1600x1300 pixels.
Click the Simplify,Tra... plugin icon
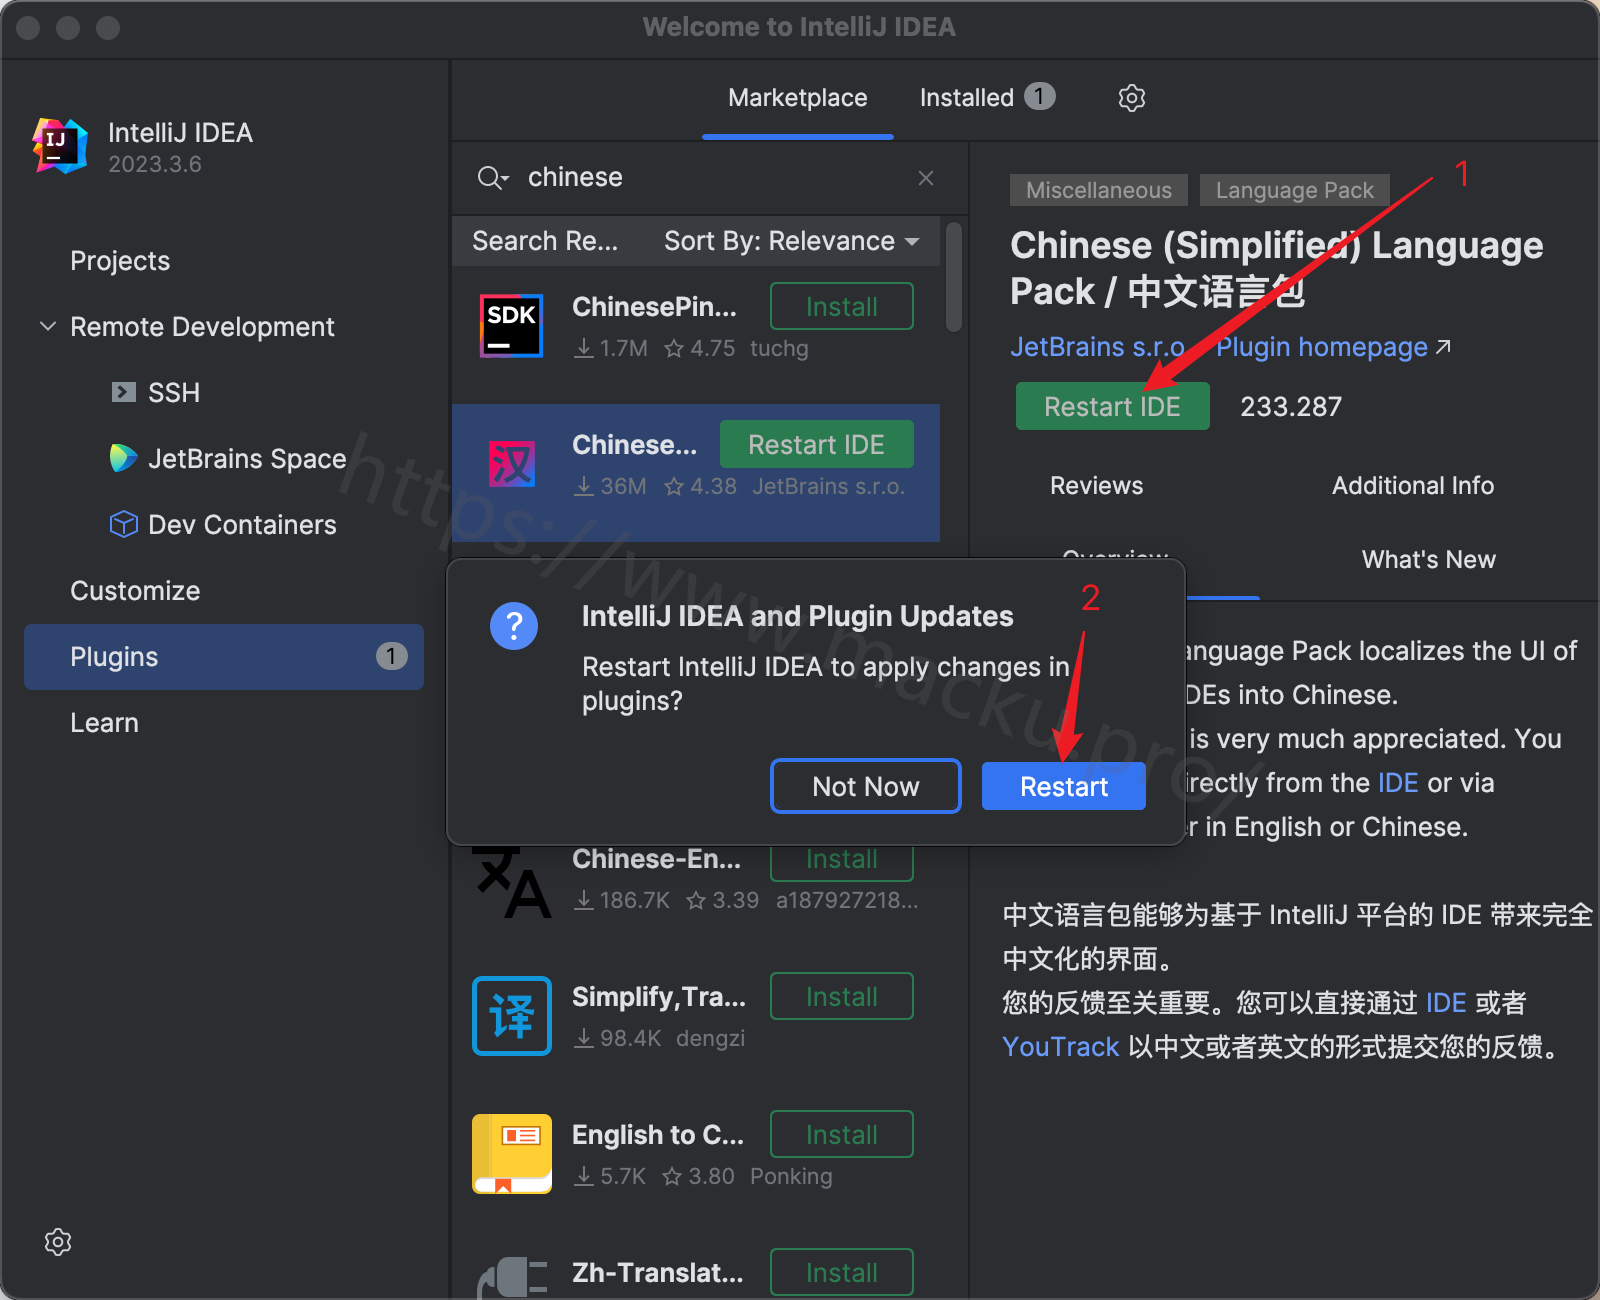(511, 1016)
